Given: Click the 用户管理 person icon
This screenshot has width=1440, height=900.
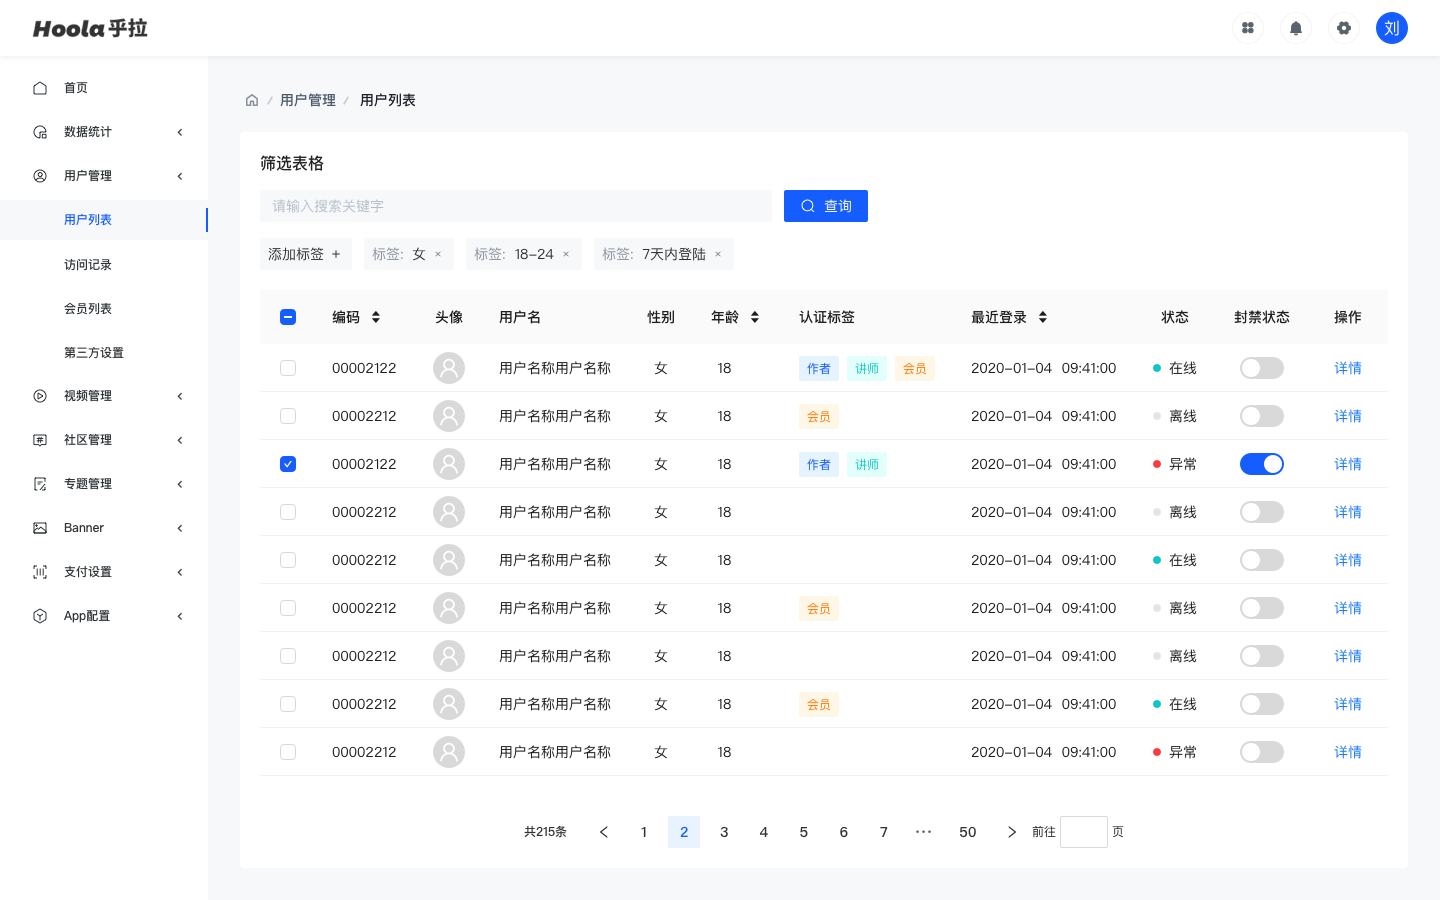Looking at the screenshot, I should click(x=40, y=176).
